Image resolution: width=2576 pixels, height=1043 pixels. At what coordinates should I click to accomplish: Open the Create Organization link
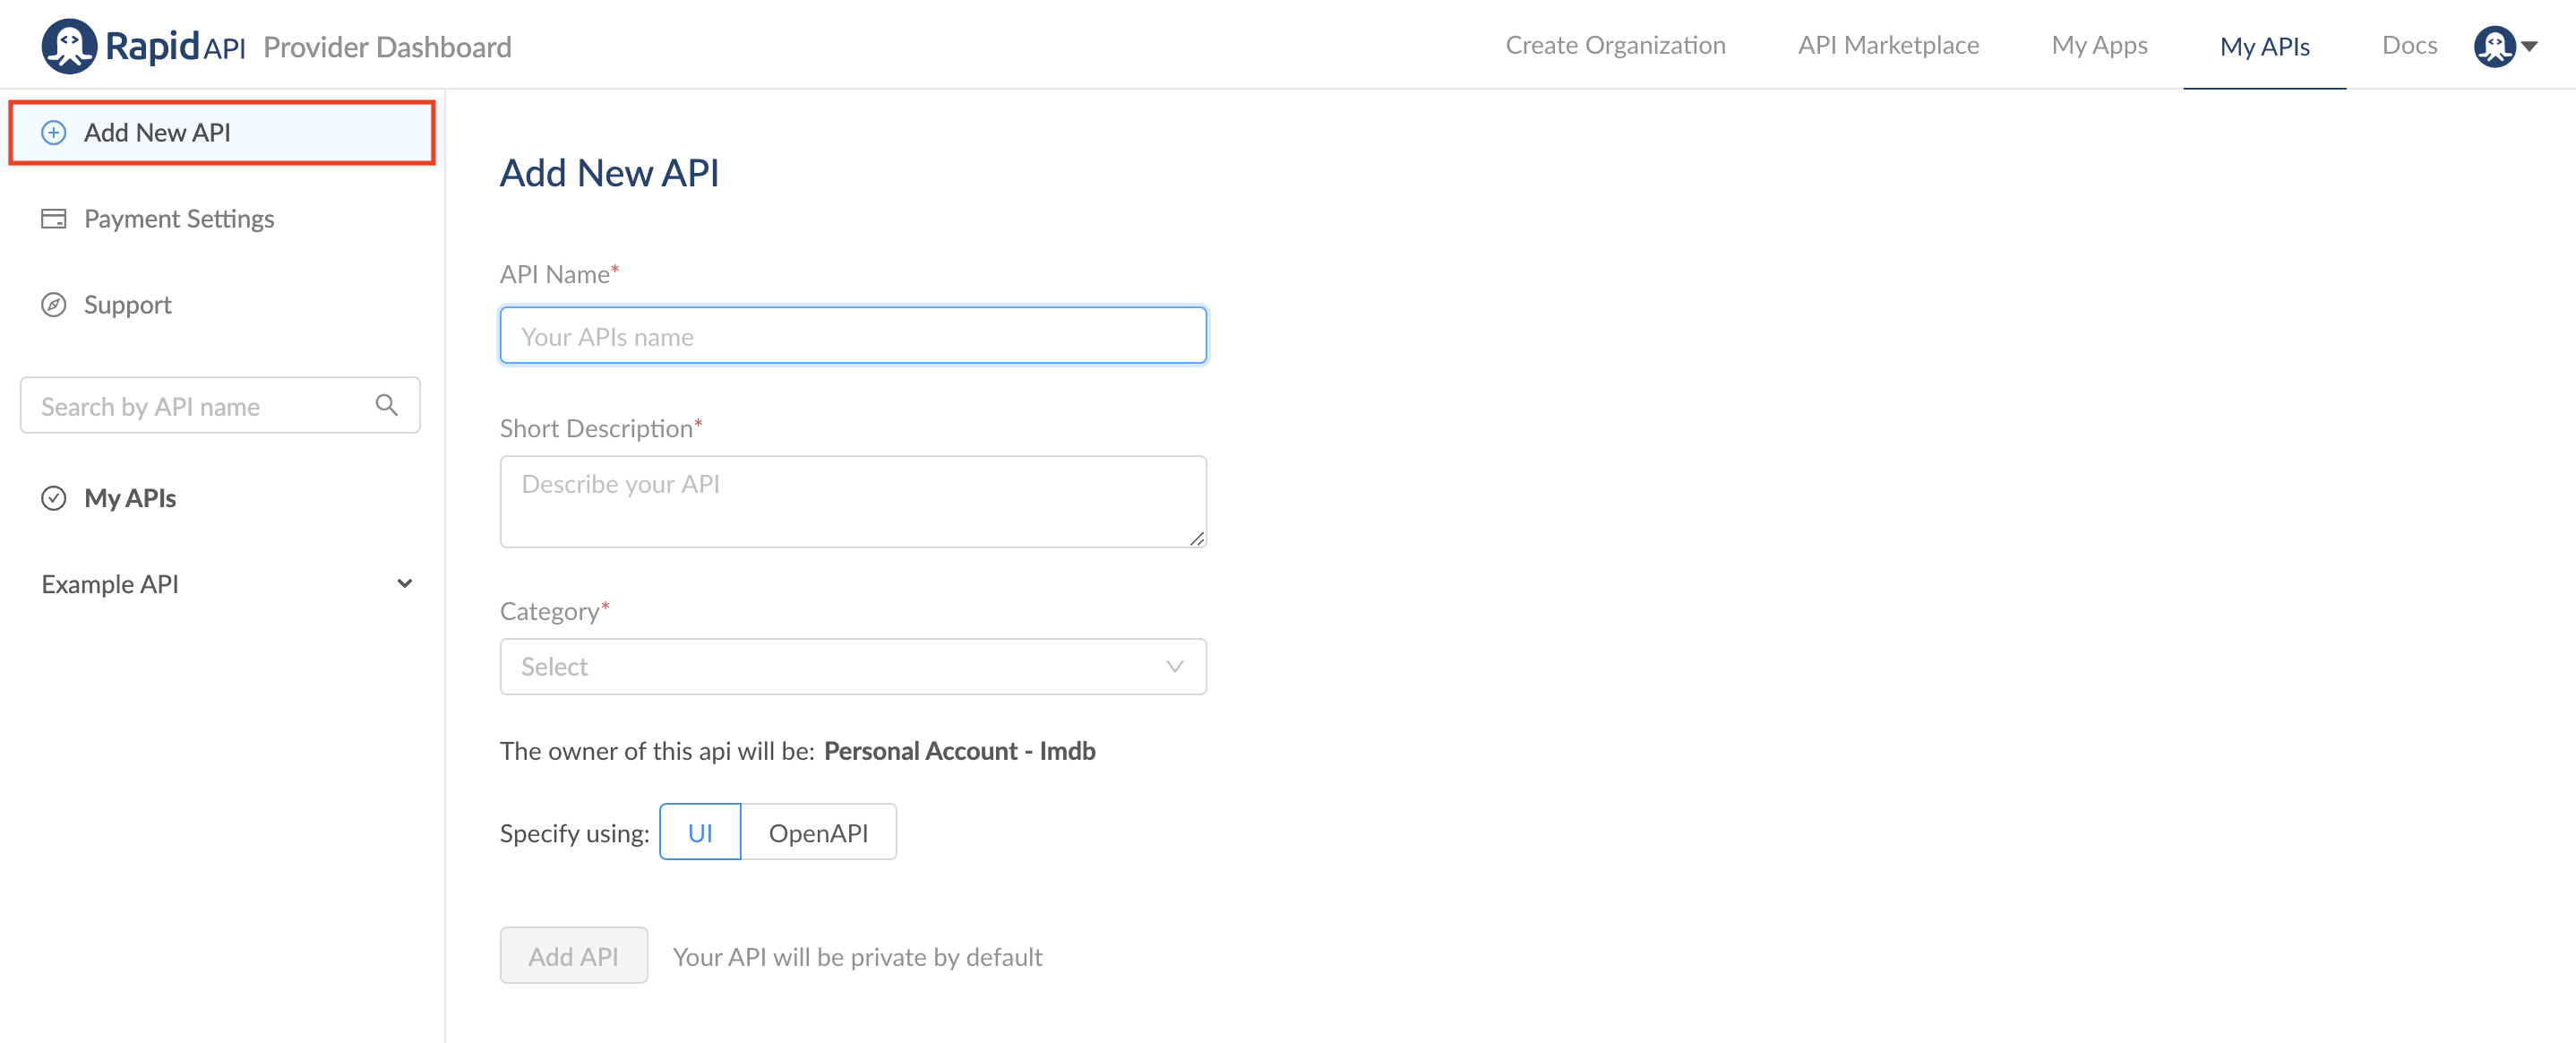1615,46
